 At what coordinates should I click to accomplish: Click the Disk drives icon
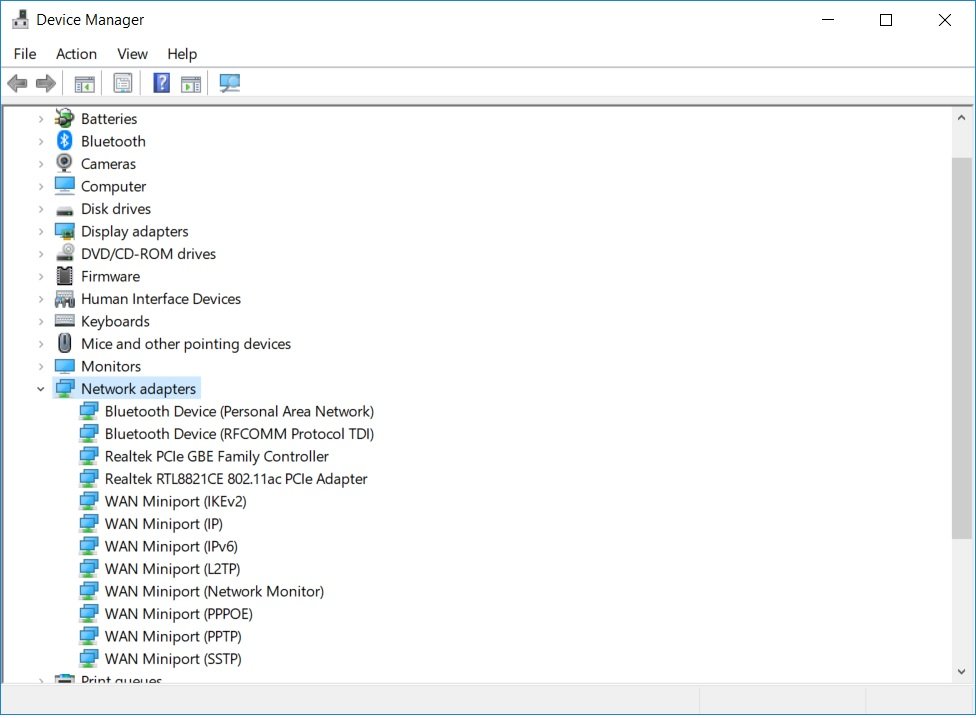(x=65, y=210)
